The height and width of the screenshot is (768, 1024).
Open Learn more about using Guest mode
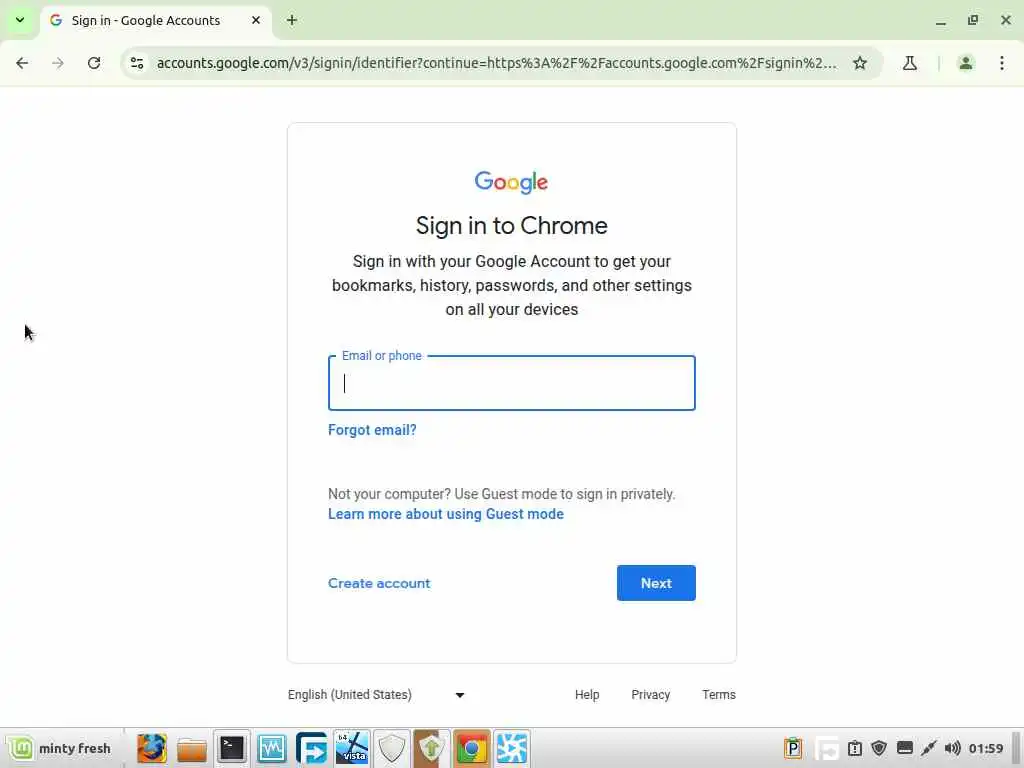point(446,514)
